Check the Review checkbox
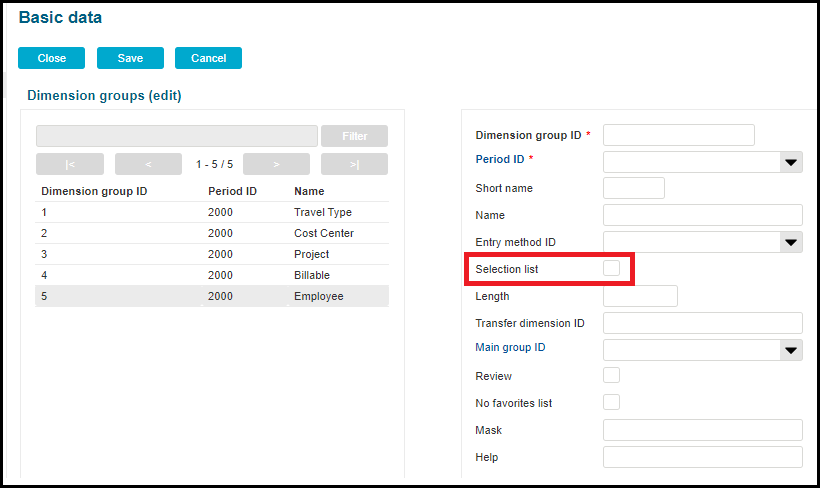This screenshot has width=820, height=488. pos(611,376)
